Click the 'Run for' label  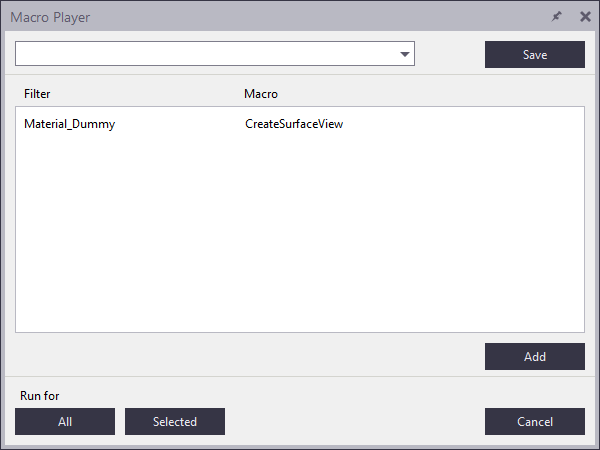click(40, 396)
